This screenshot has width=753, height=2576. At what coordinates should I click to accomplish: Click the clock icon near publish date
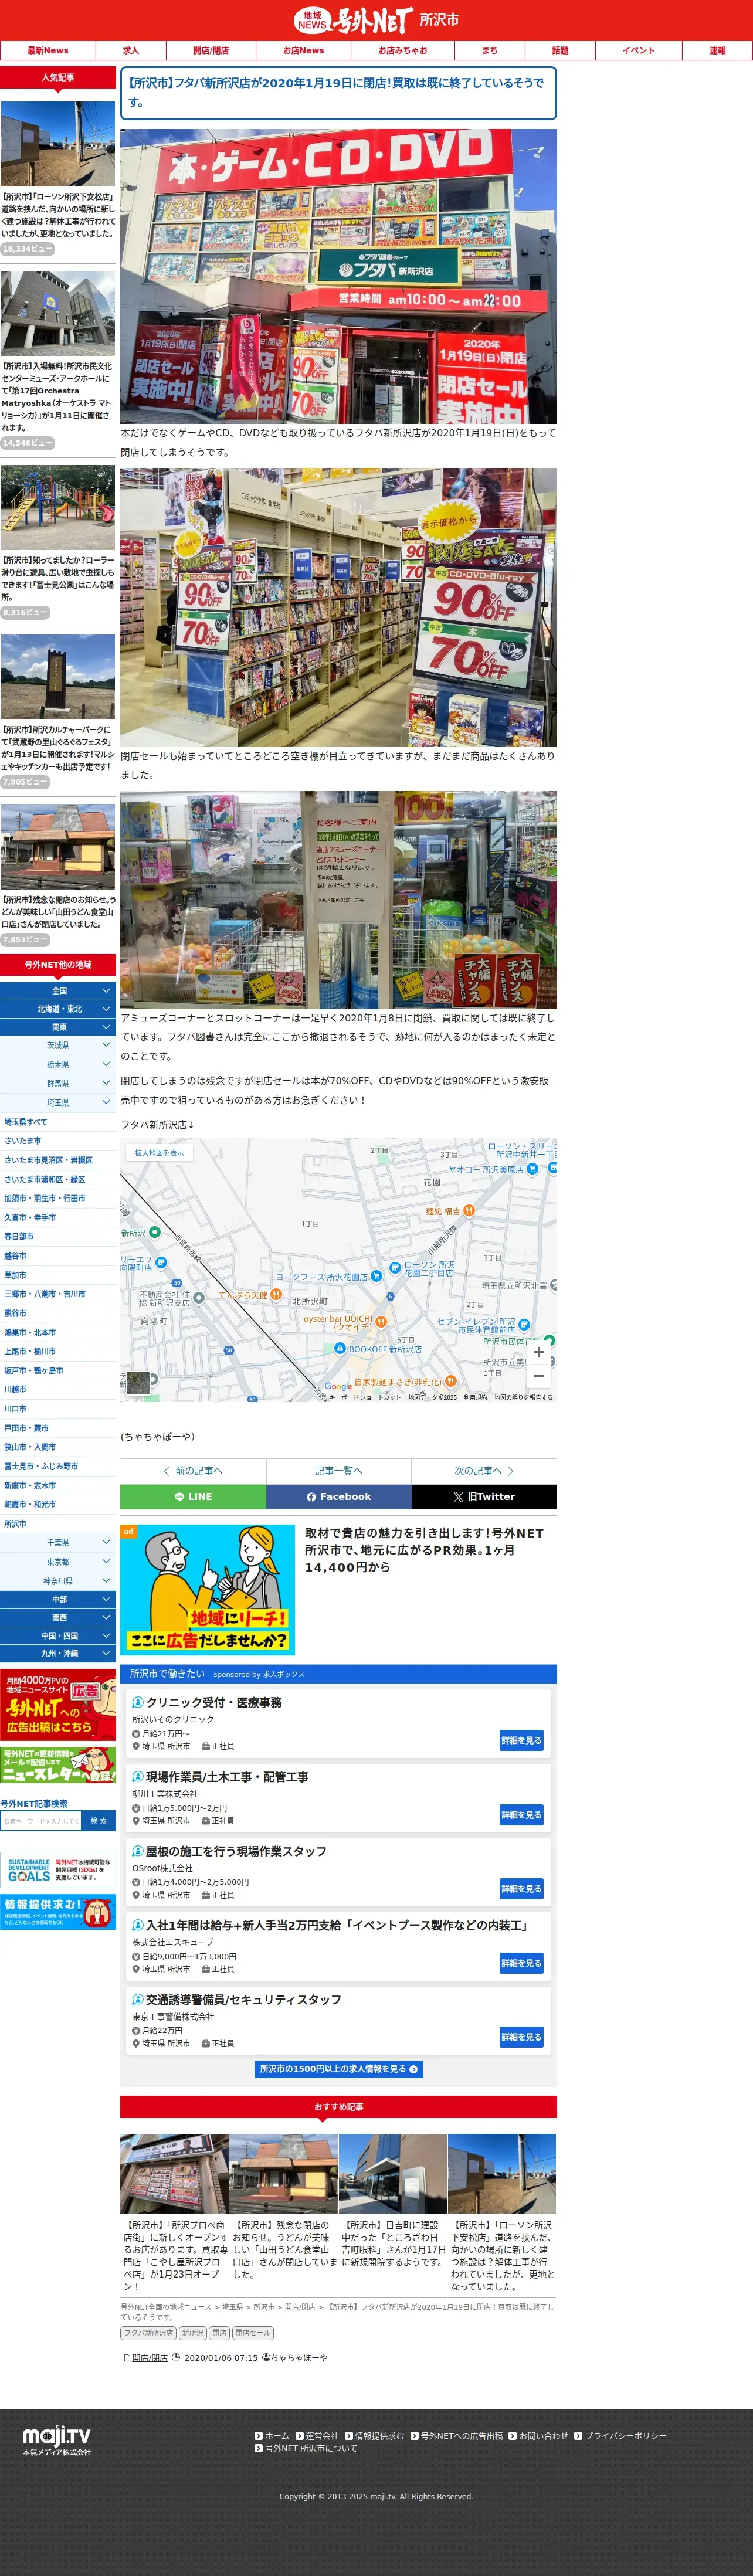point(176,2358)
